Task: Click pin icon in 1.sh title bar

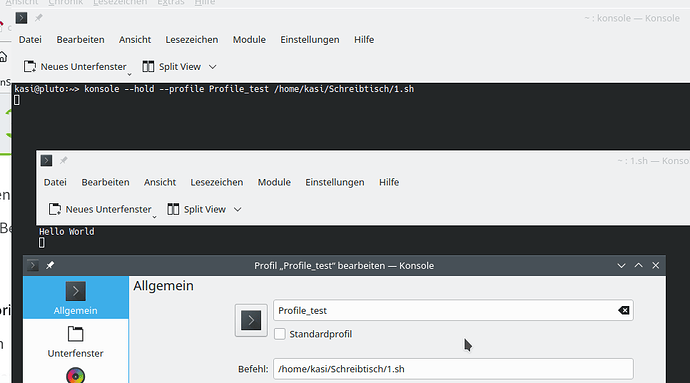Action: pyautogui.click(x=64, y=161)
